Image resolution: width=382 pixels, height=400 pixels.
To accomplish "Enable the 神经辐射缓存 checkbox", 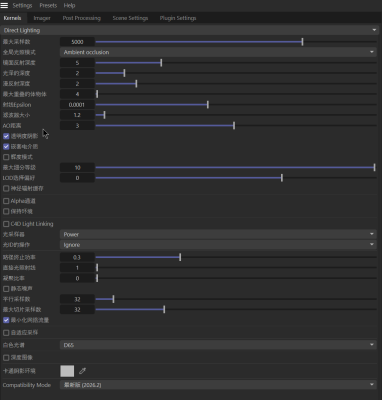I will [x=6, y=188].
